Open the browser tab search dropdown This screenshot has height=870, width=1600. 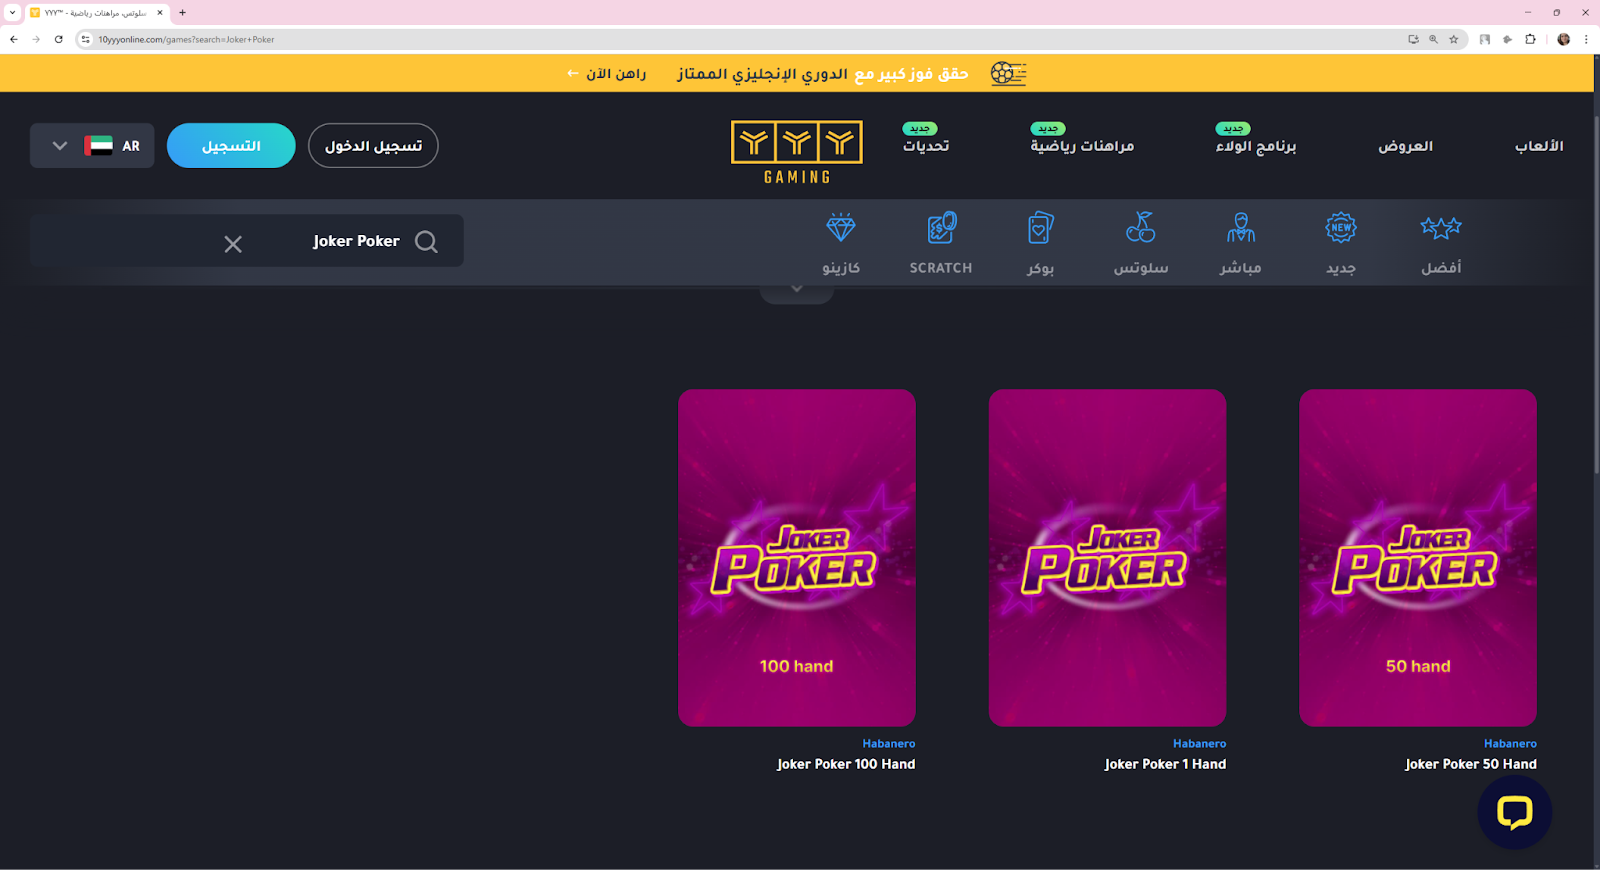(x=12, y=13)
